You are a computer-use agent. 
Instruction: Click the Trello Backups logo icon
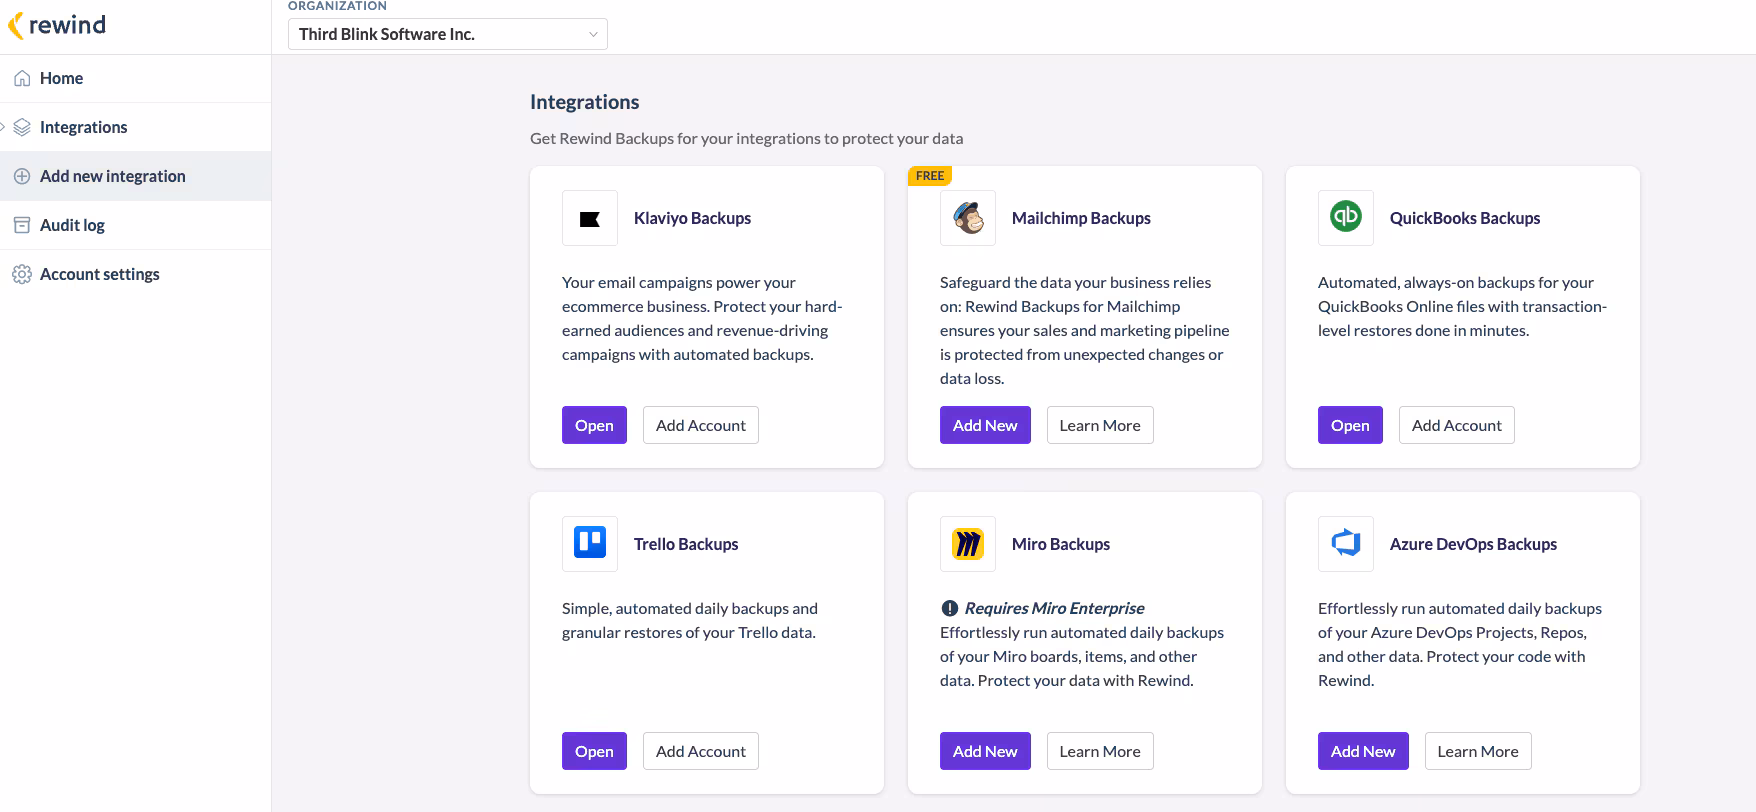pyautogui.click(x=590, y=543)
